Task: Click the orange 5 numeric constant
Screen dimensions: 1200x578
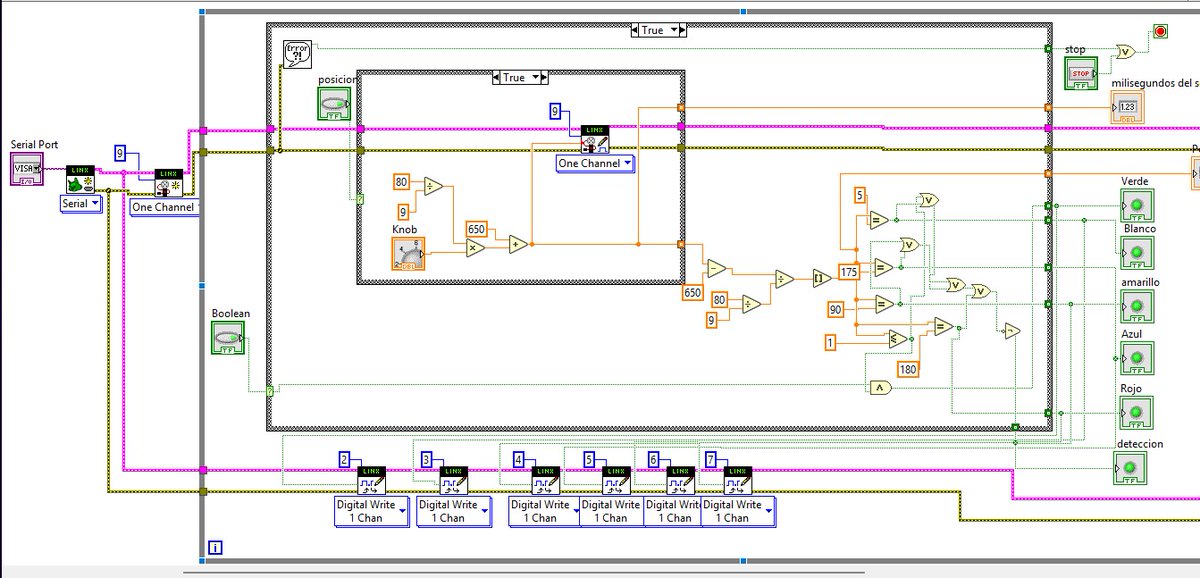Action: point(859,194)
